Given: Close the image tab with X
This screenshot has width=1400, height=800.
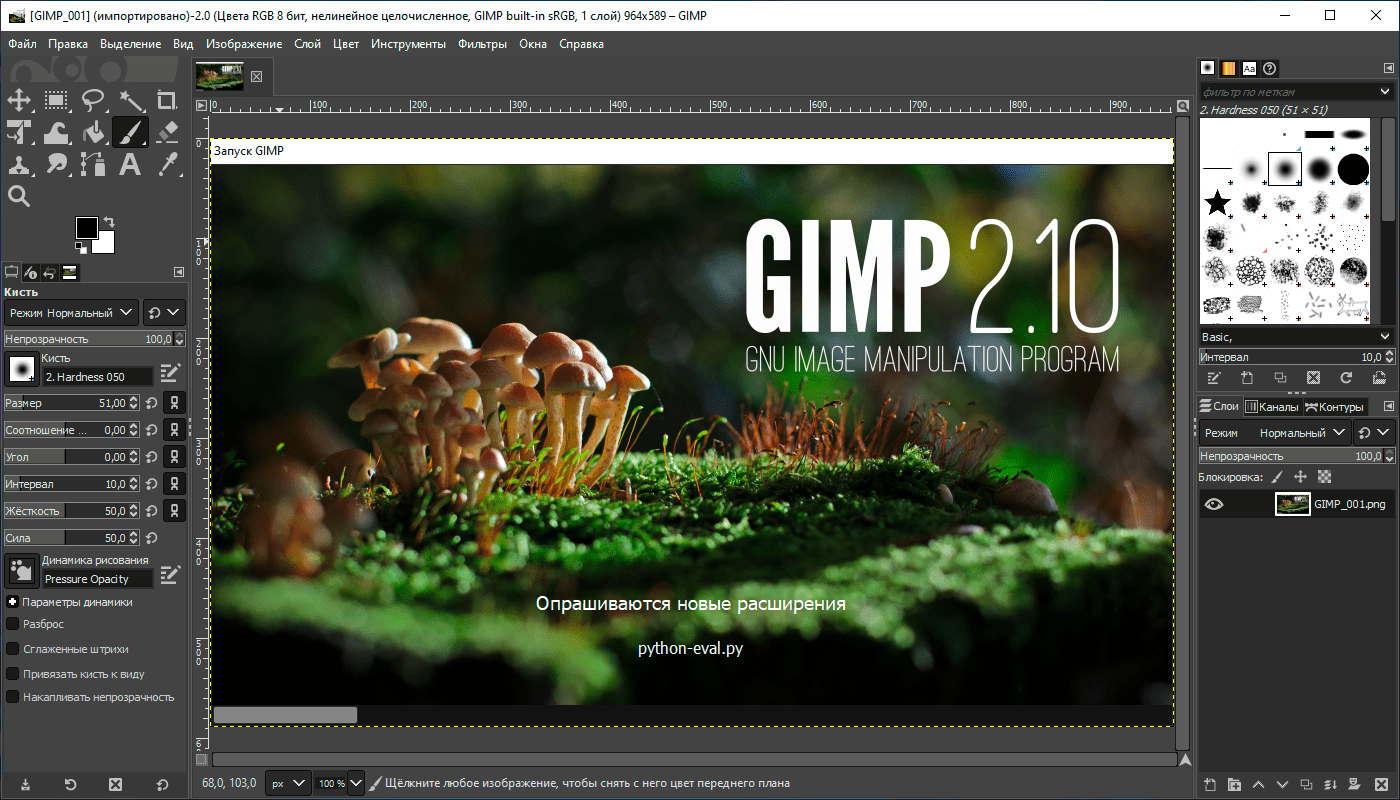Looking at the screenshot, I should 256,77.
